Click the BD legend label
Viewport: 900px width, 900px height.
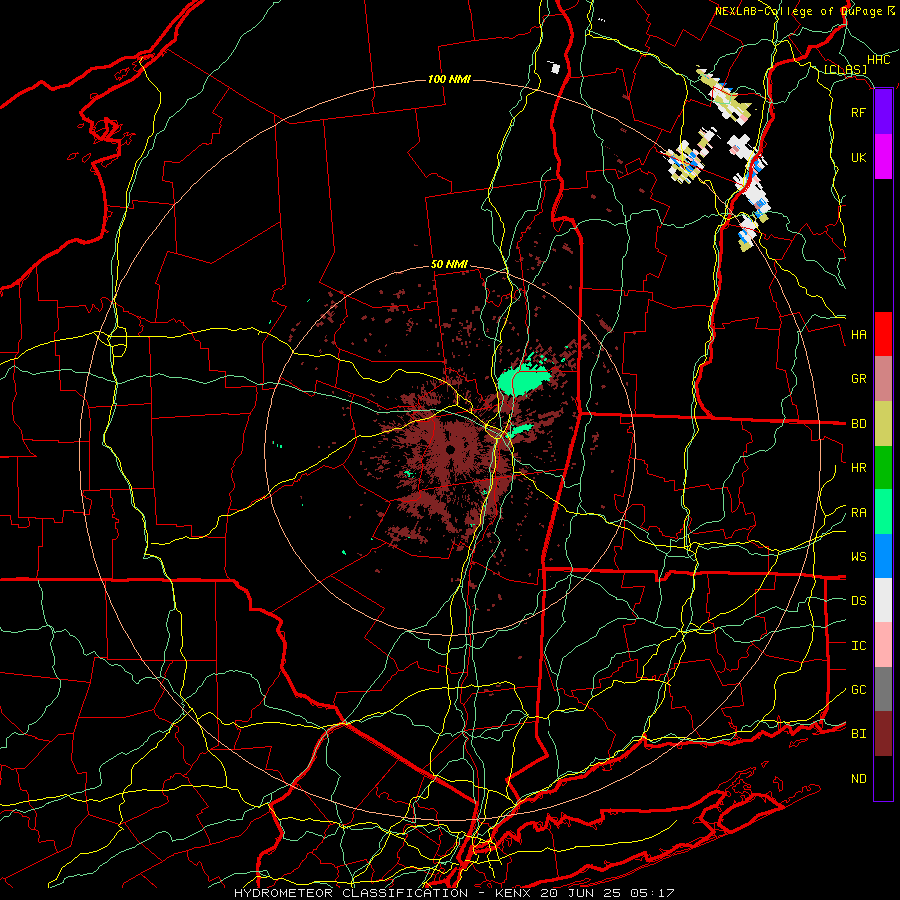pos(858,424)
